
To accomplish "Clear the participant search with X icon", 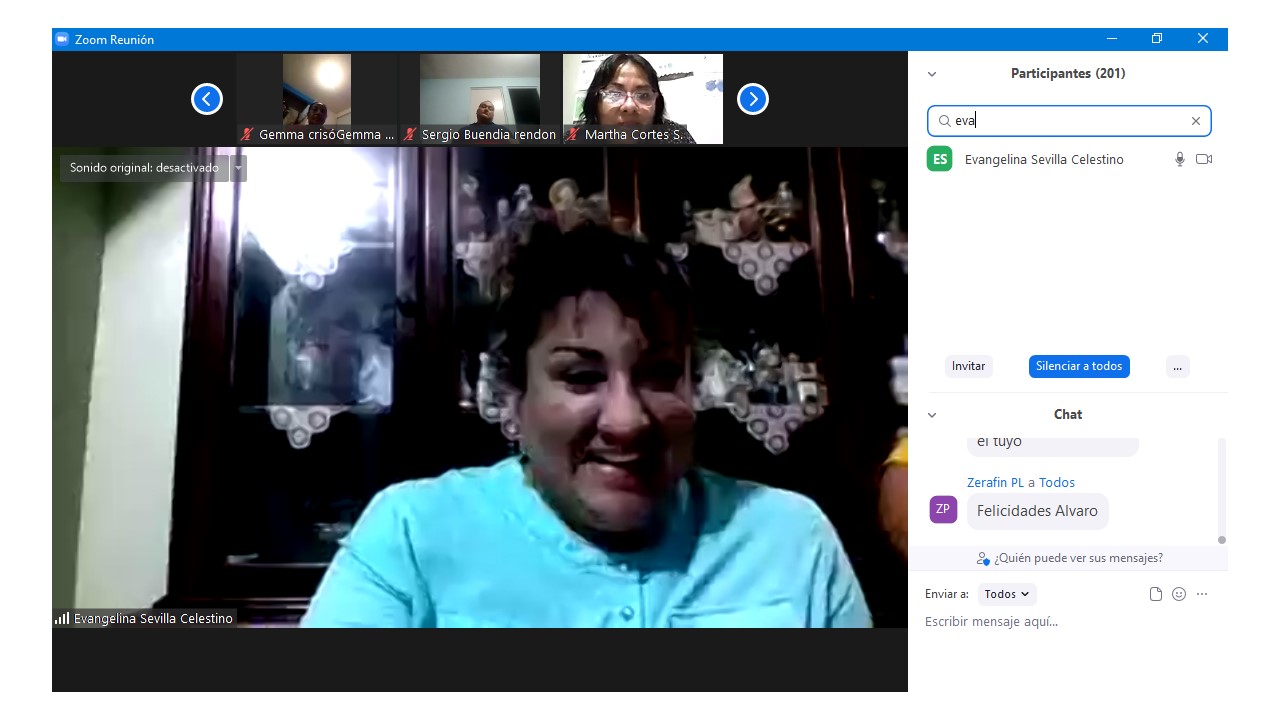I will [1195, 121].
